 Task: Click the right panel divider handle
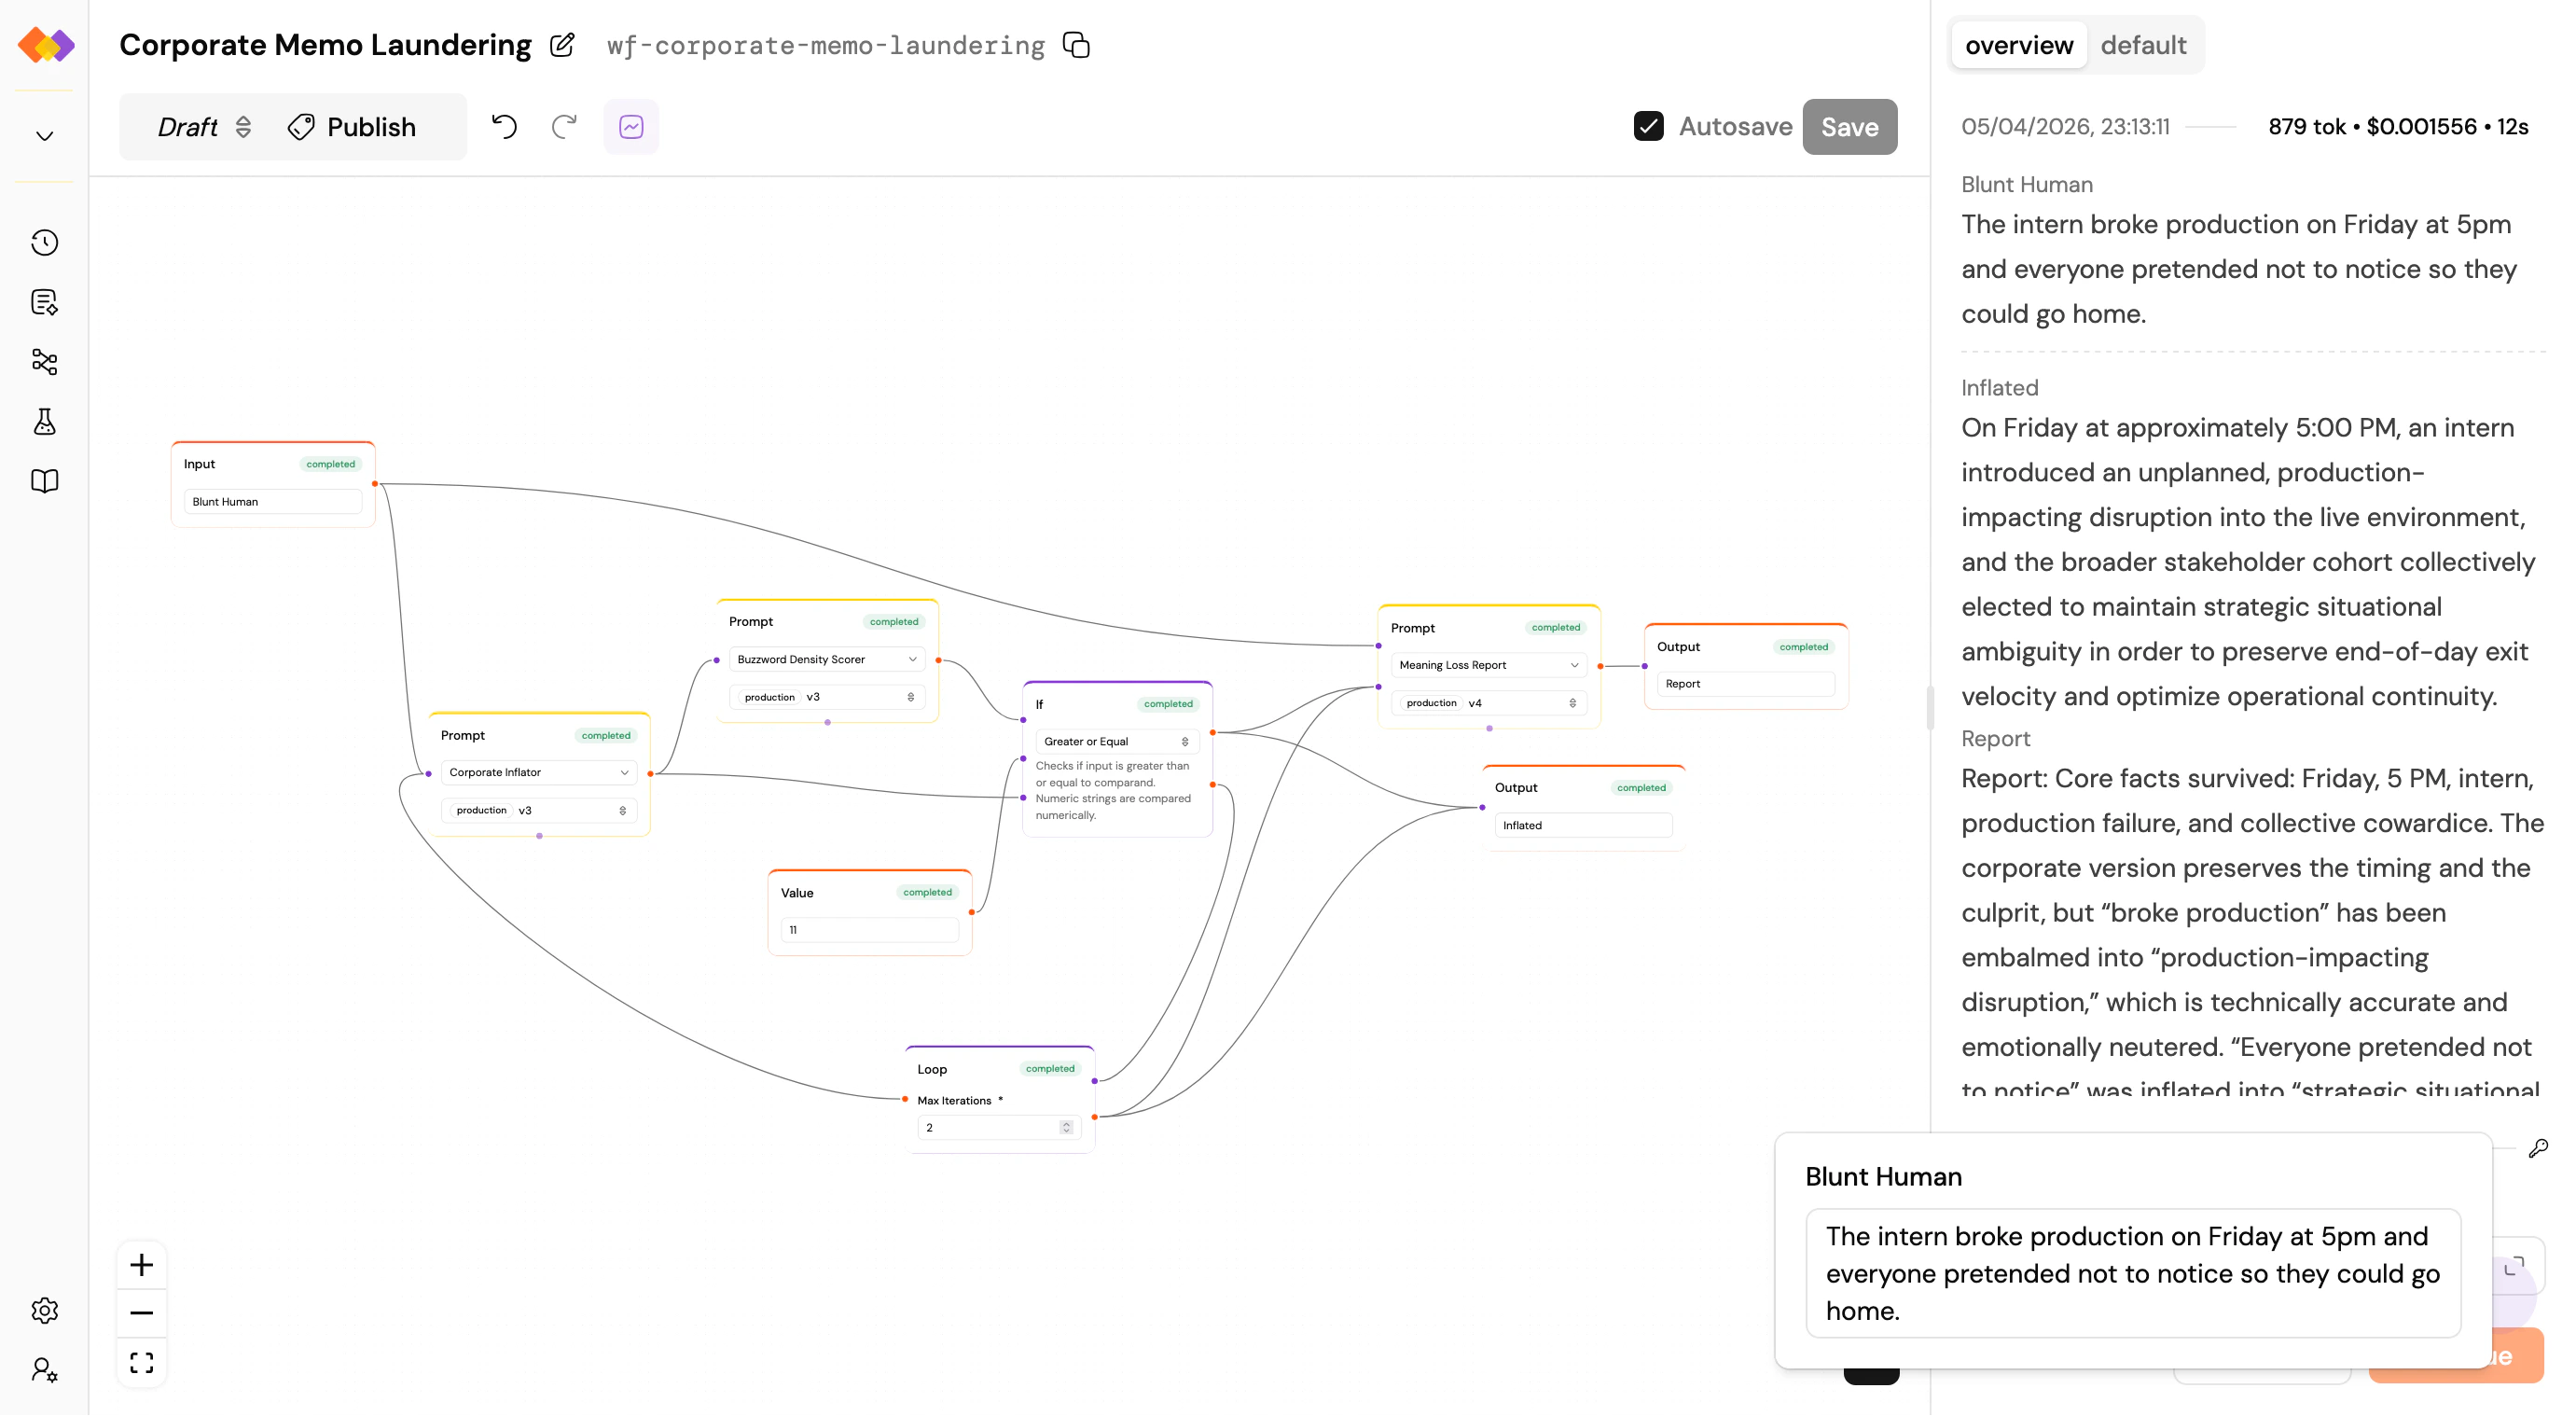pos(1929,708)
